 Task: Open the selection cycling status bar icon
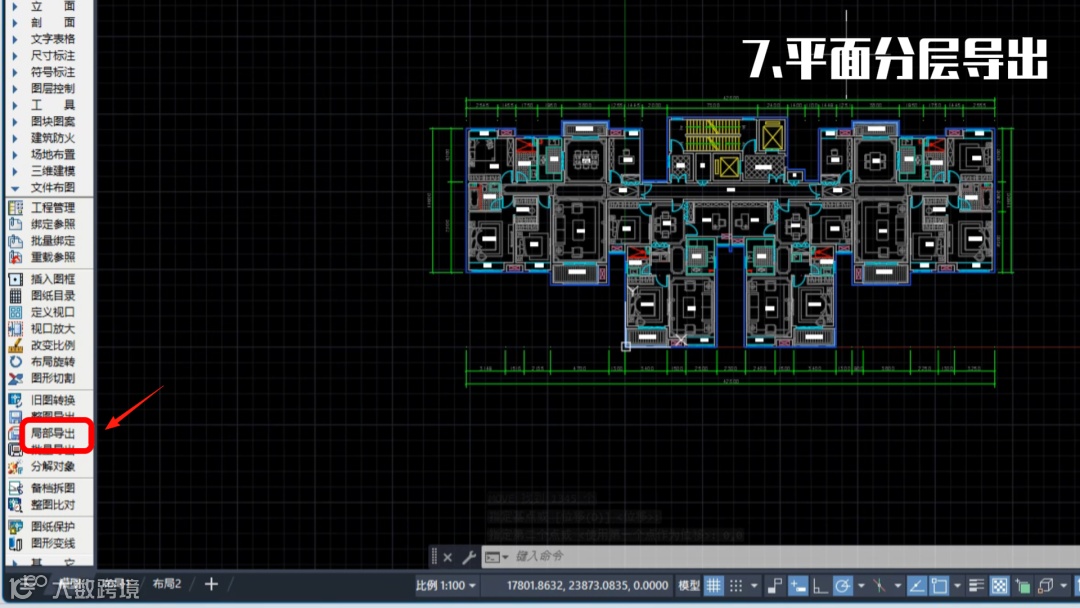coord(1023,586)
